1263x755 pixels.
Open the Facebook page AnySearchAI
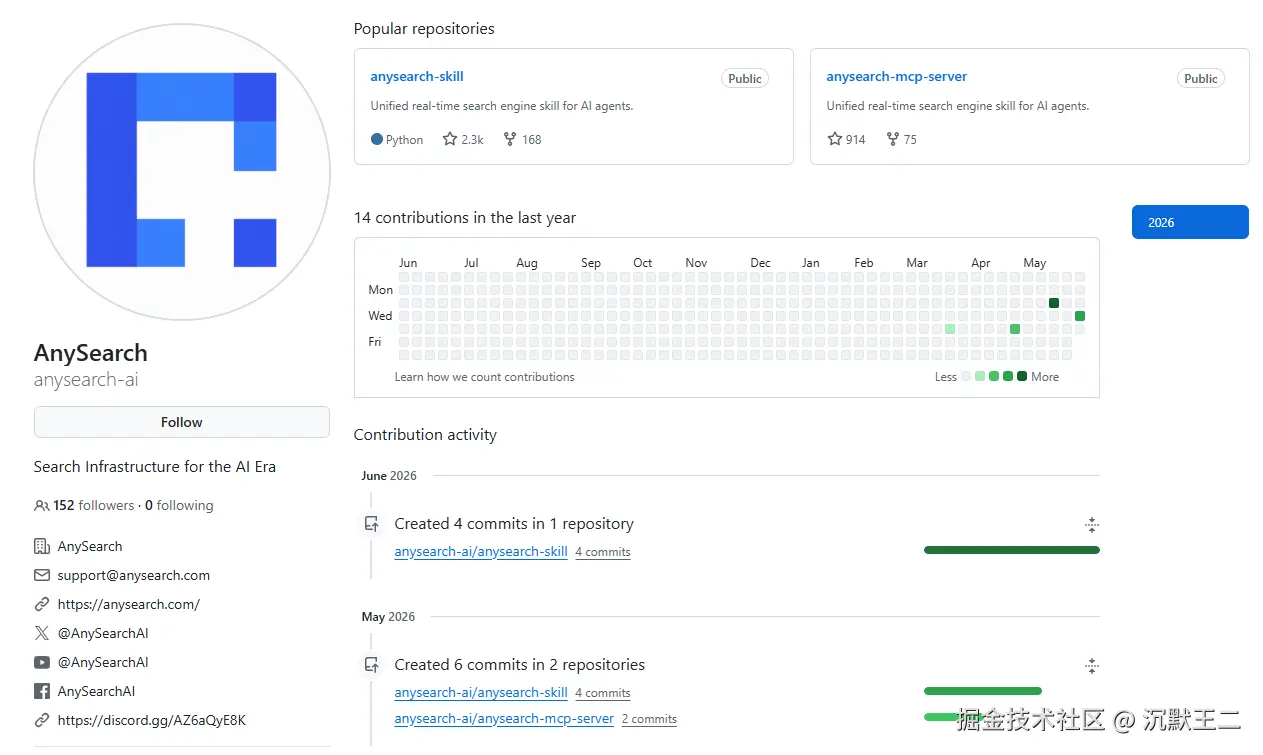(x=97, y=691)
